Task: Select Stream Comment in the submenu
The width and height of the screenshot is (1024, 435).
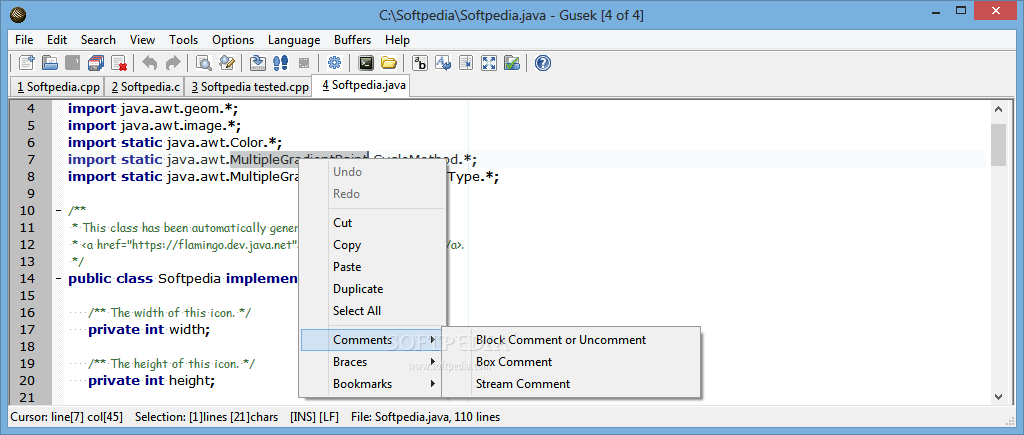Action: (571, 384)
